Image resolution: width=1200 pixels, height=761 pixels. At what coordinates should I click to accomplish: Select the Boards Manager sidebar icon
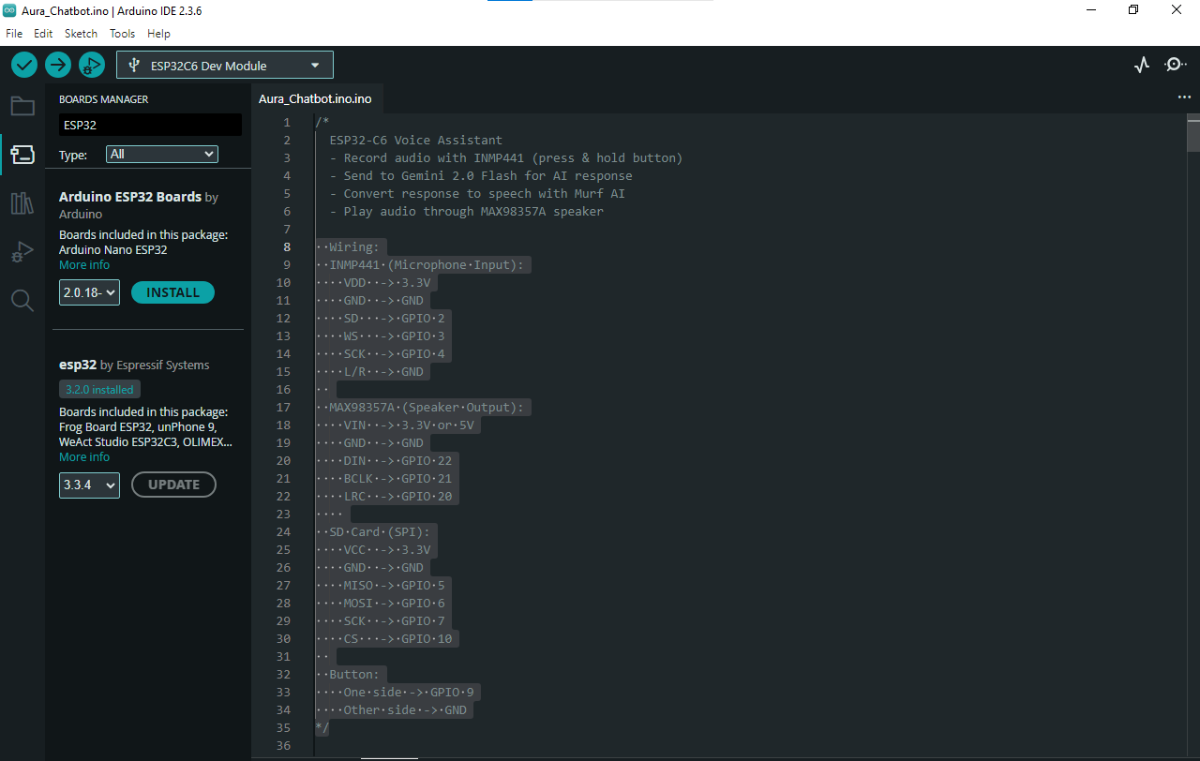[x=22, y=154]
